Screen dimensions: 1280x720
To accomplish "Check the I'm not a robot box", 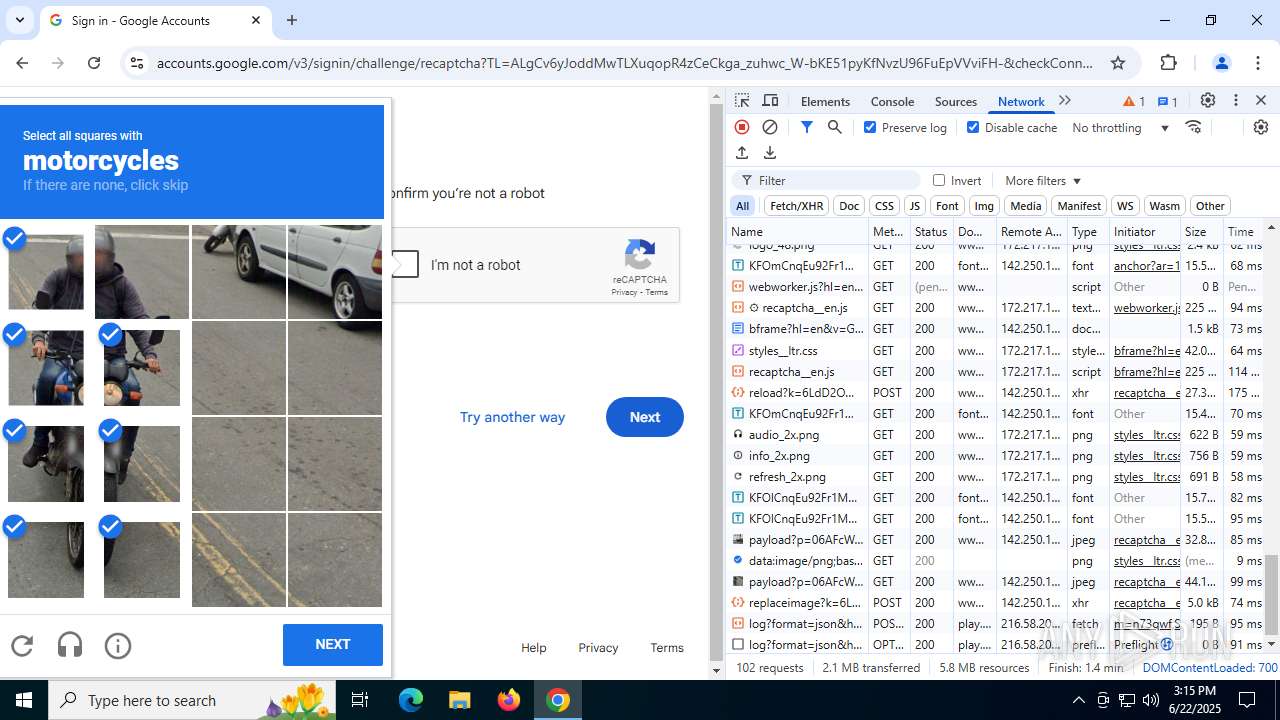I will tap(404, 264).
